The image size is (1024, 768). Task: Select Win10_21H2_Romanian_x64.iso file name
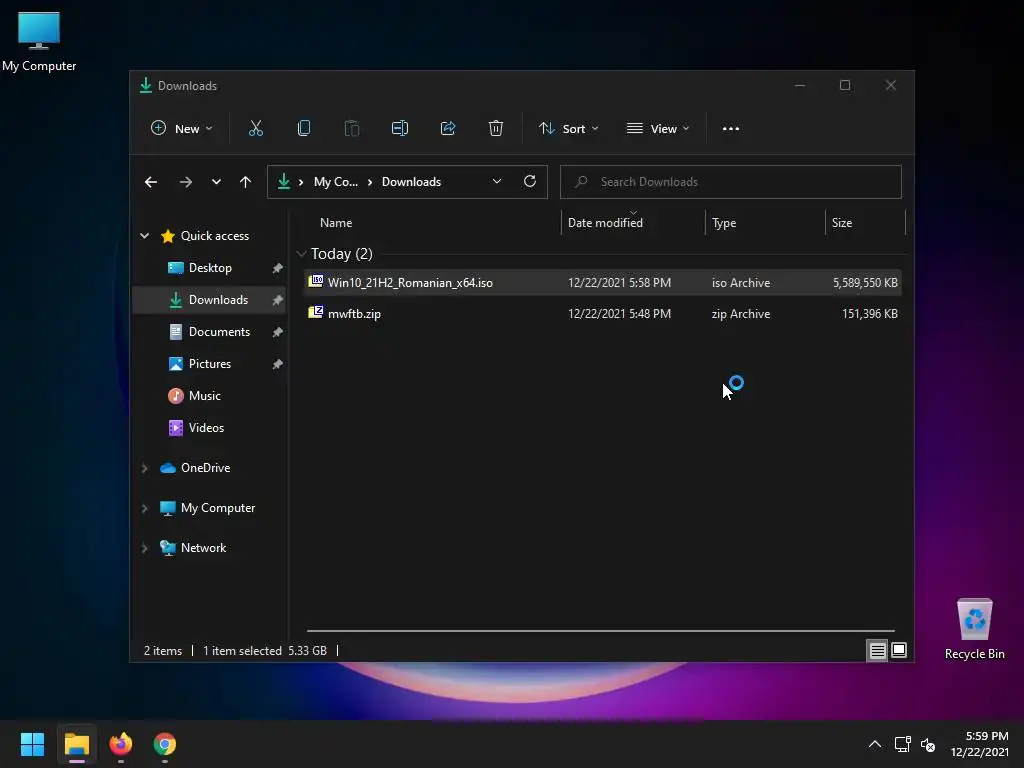[x=410, y=283]
